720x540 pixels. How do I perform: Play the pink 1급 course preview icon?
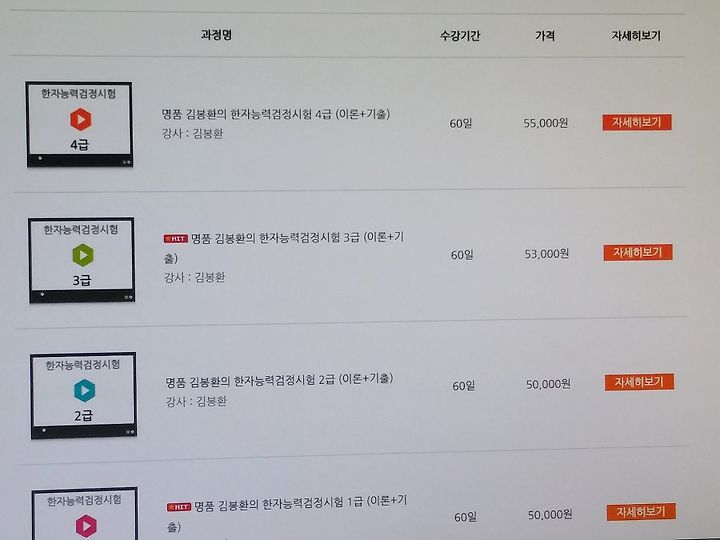pyautogui.click(x=86, y=526)
